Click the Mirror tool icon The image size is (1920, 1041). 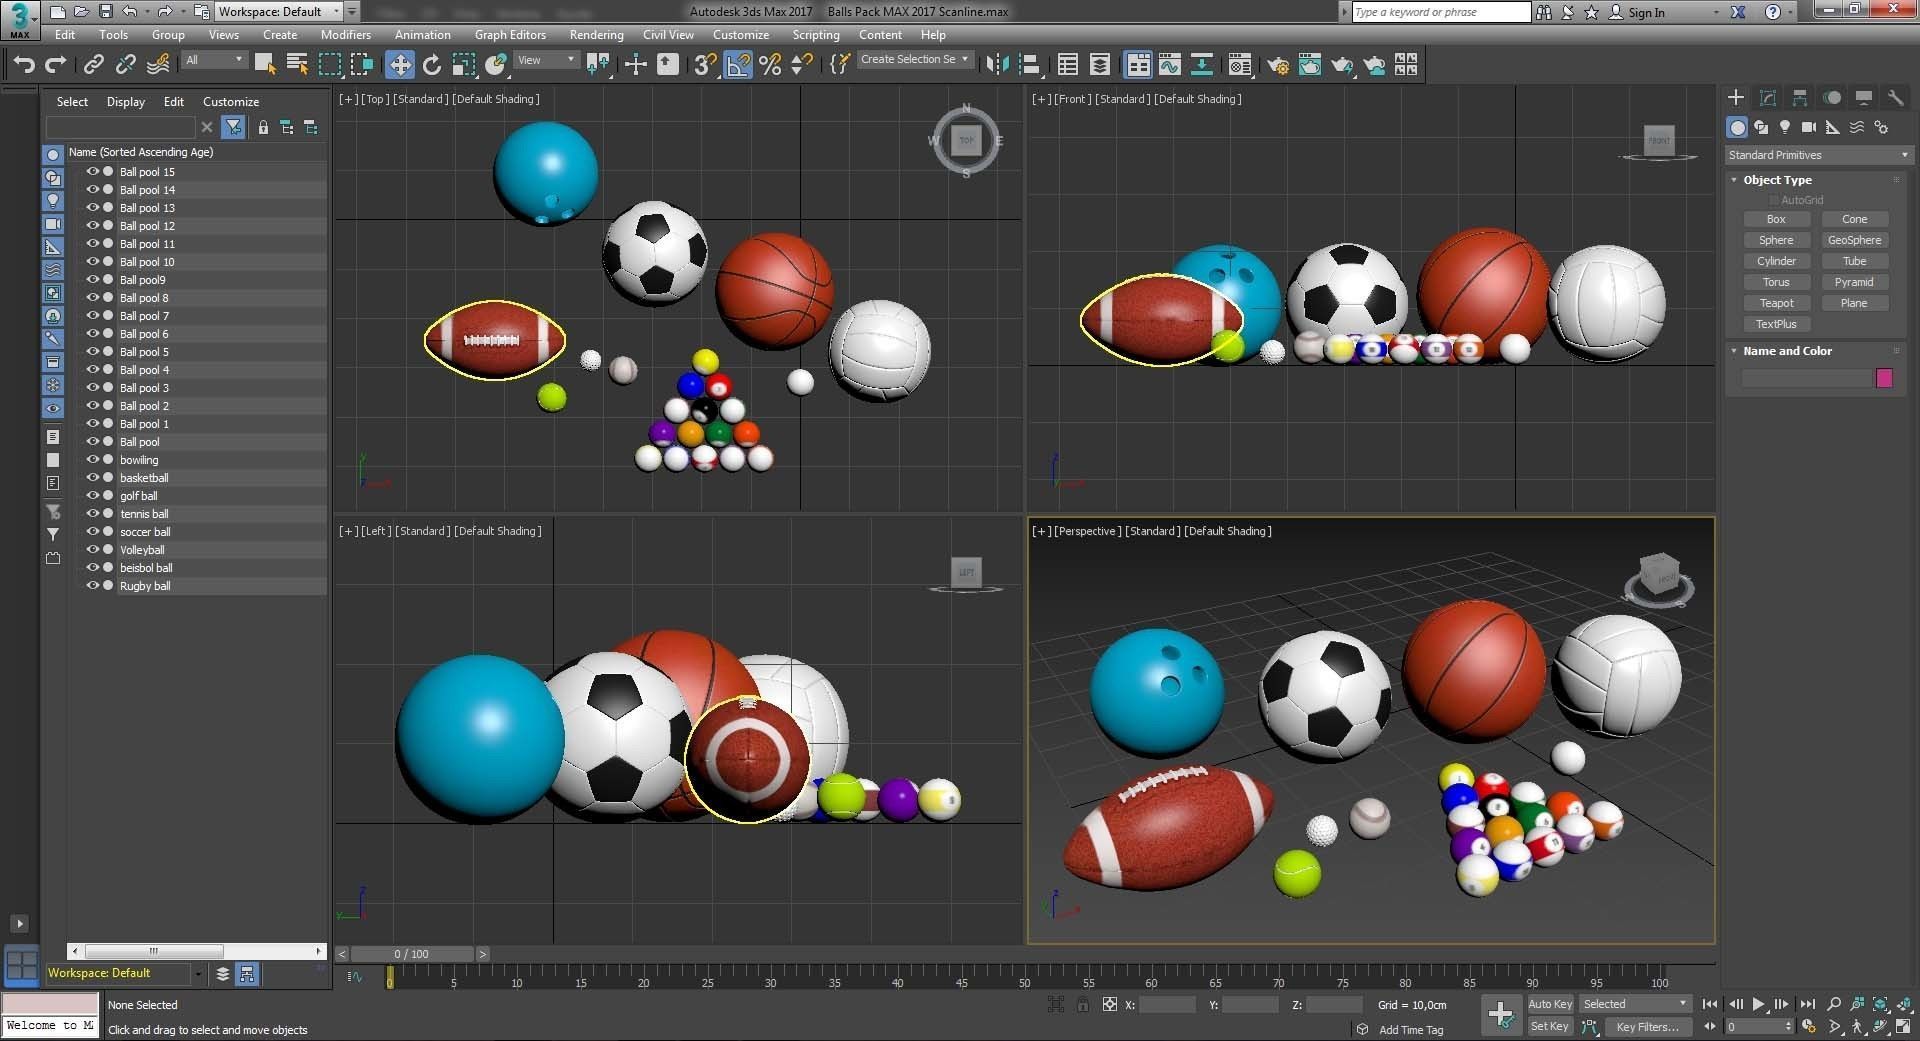coord(997,65)
